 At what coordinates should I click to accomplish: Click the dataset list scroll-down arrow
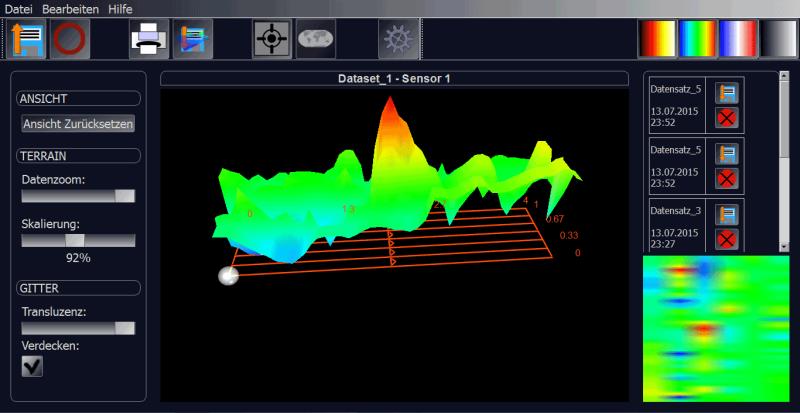tap(783, 246)
